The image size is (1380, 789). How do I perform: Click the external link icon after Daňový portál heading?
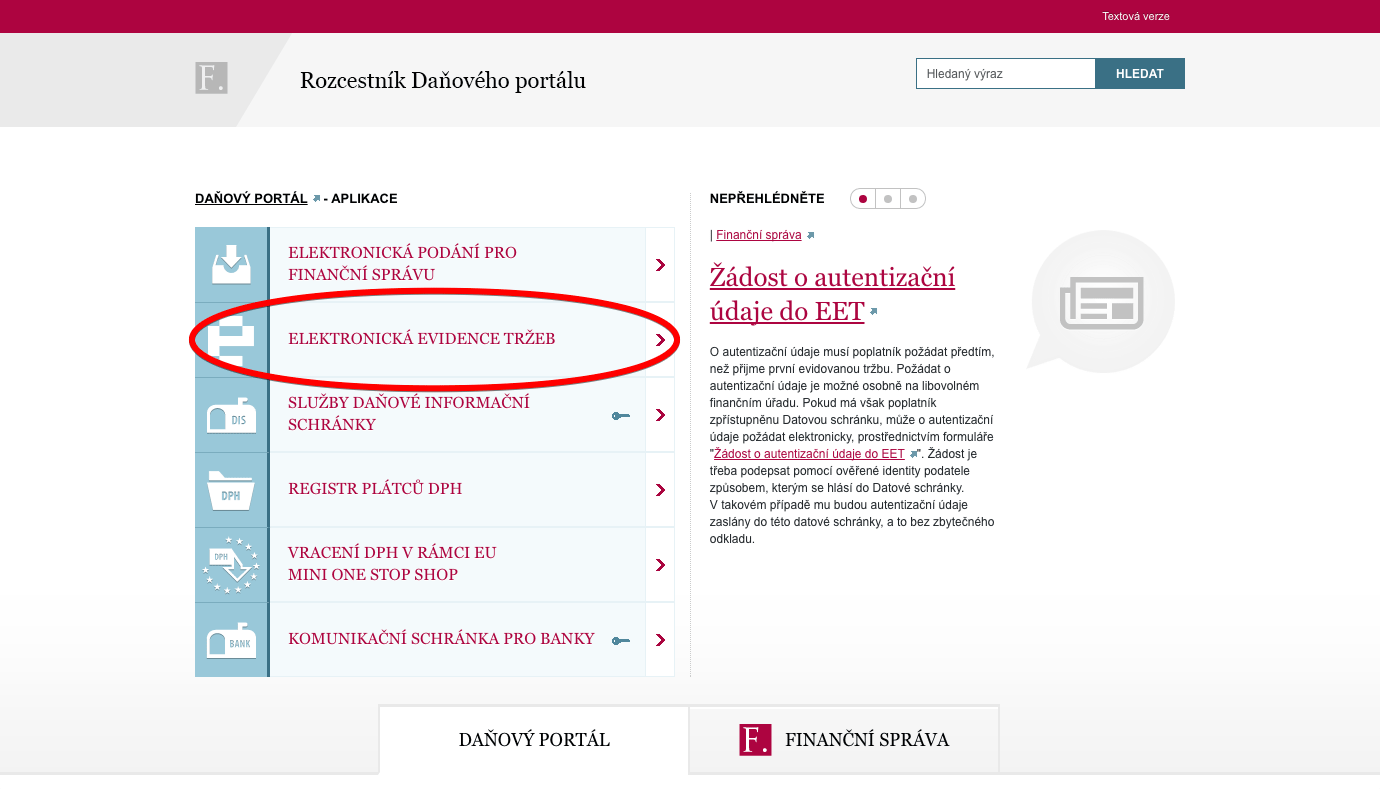point(316,199)
